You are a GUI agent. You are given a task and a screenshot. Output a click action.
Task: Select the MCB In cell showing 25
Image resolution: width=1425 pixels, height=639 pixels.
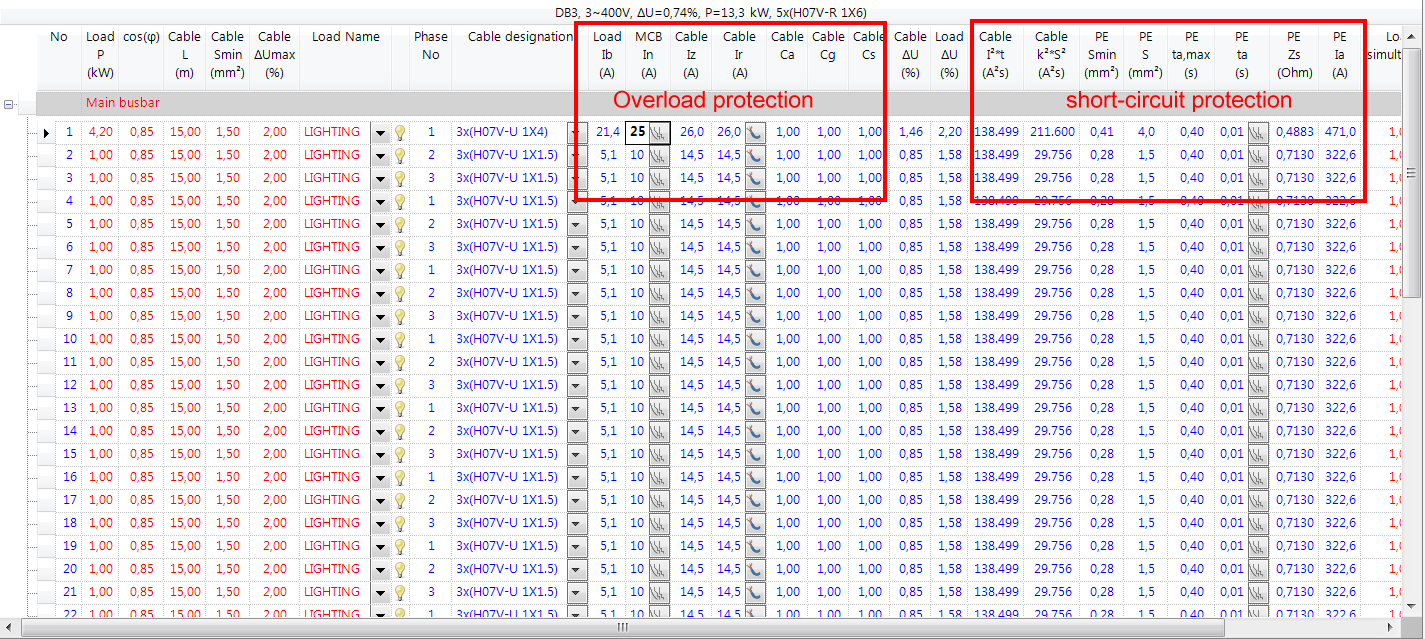[637, 132]
